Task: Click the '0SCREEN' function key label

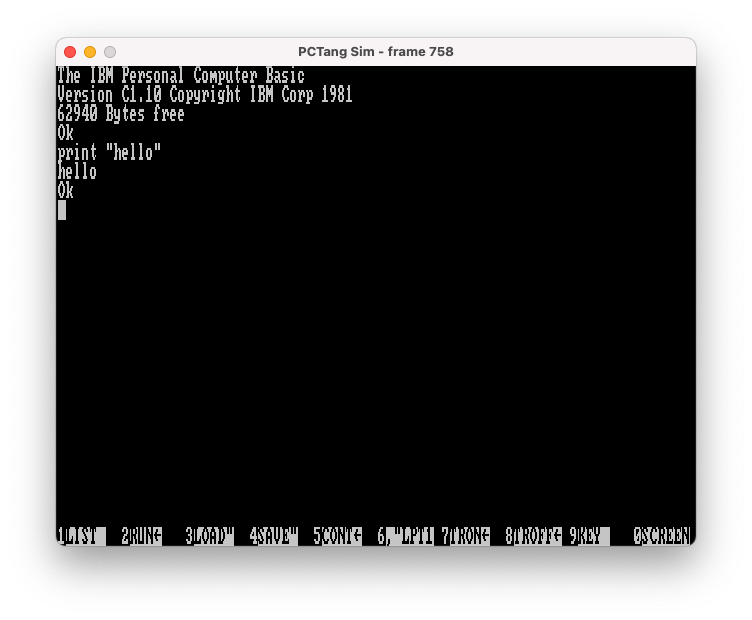Action: click(x=662, y=536)
